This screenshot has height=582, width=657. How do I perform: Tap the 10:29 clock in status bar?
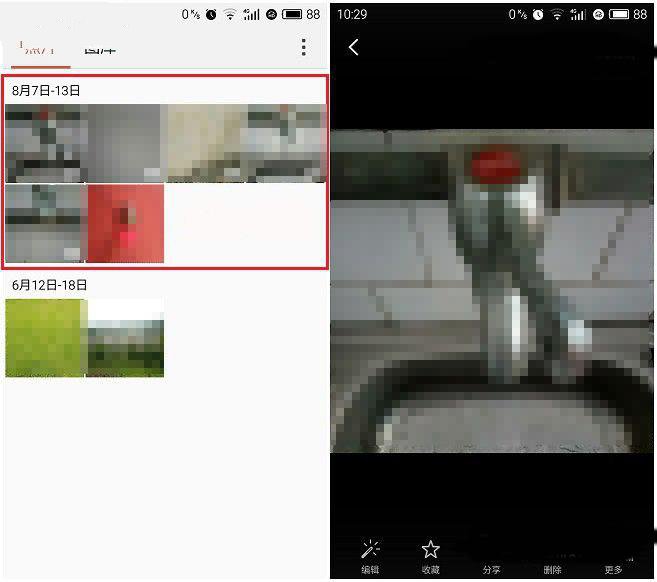(x=352, y=14)
